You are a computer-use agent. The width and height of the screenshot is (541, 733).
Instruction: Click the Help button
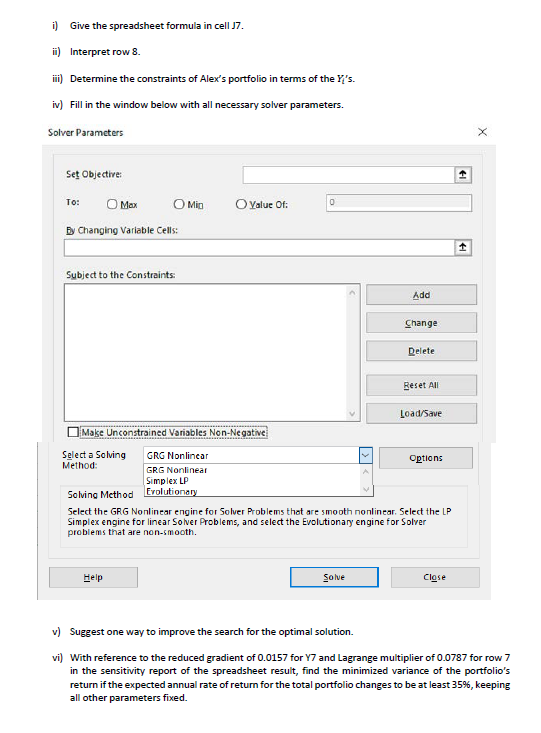coord(93,577)
